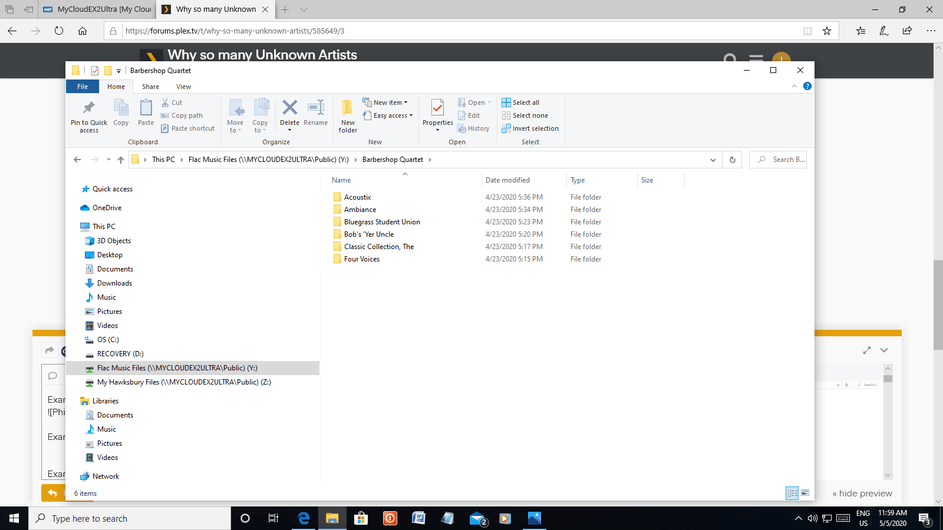
Task: Open the Copy to dropdown
Action: 260,117
